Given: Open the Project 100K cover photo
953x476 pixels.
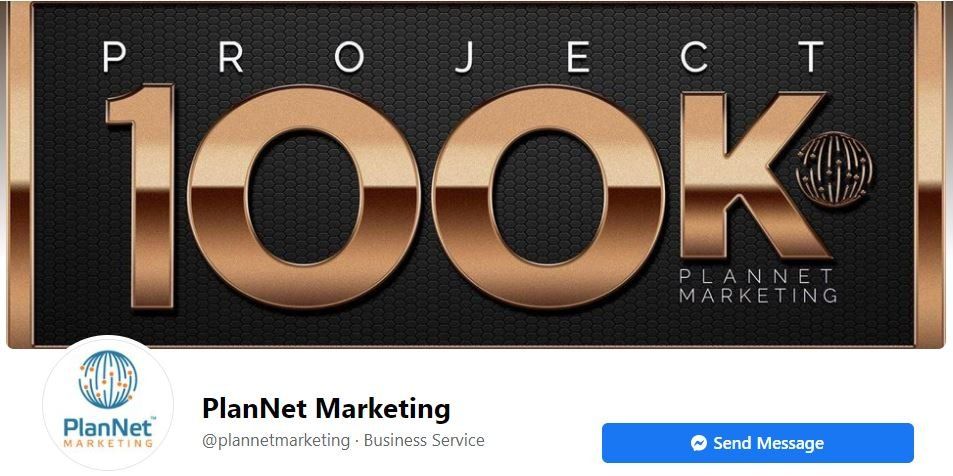Looking at the screenshot, I should coord(476,174).
